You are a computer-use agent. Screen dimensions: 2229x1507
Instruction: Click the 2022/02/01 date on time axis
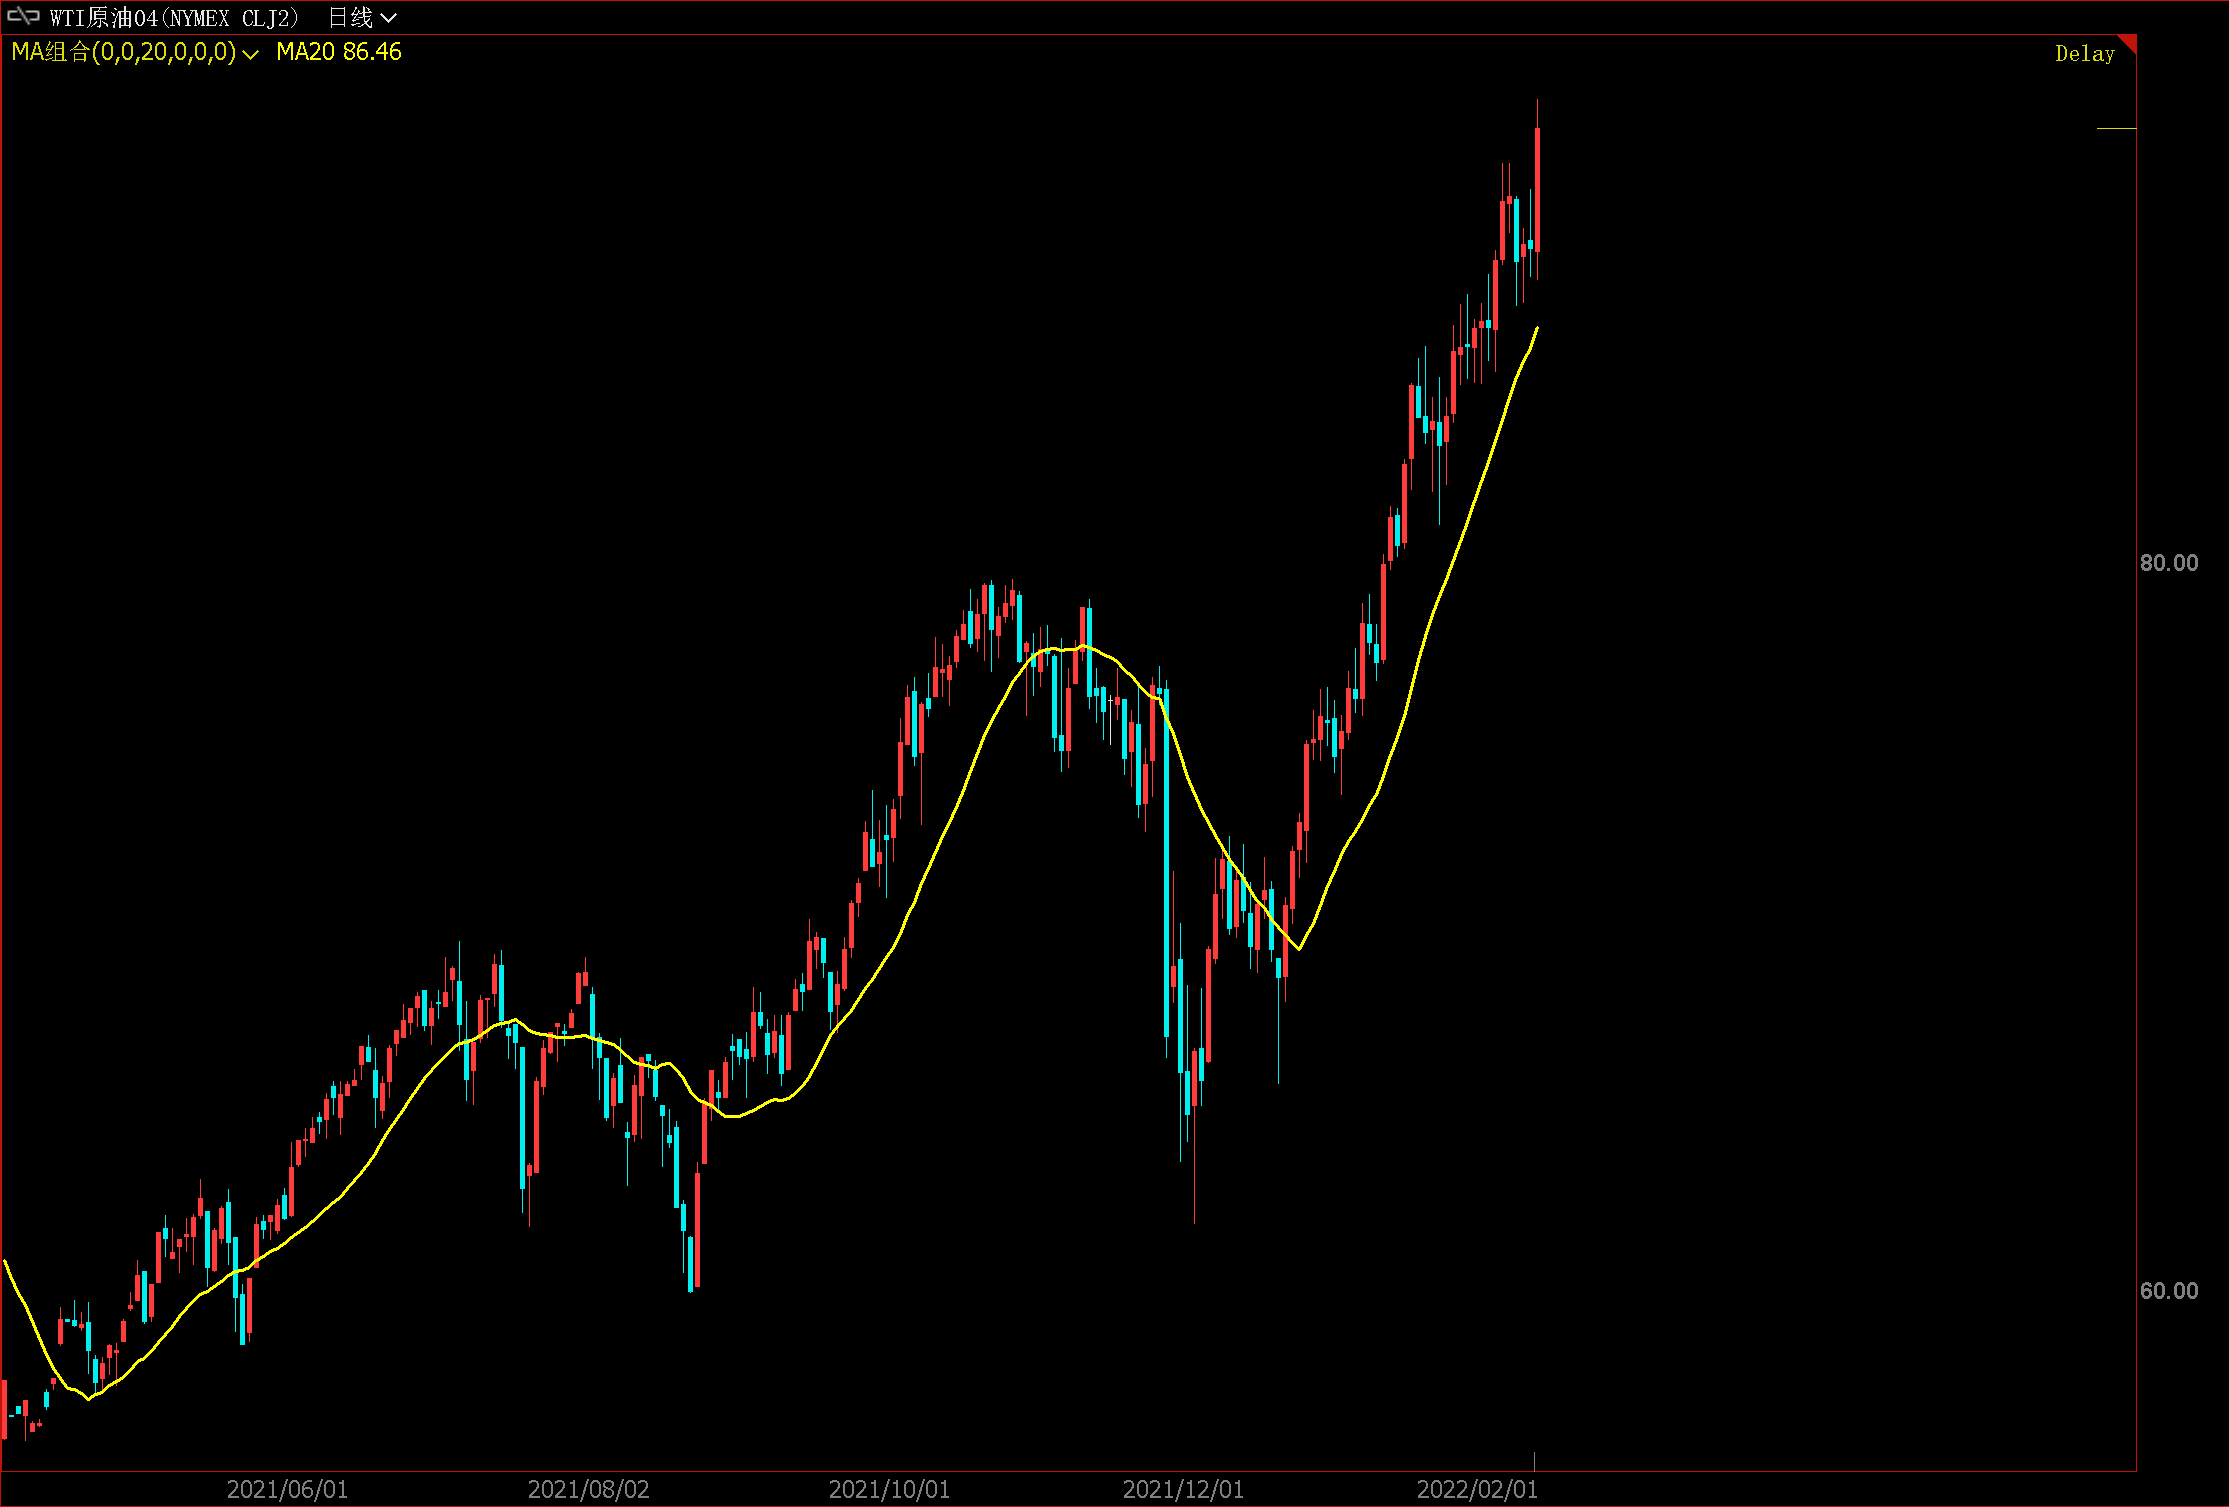[1477, 1490]
